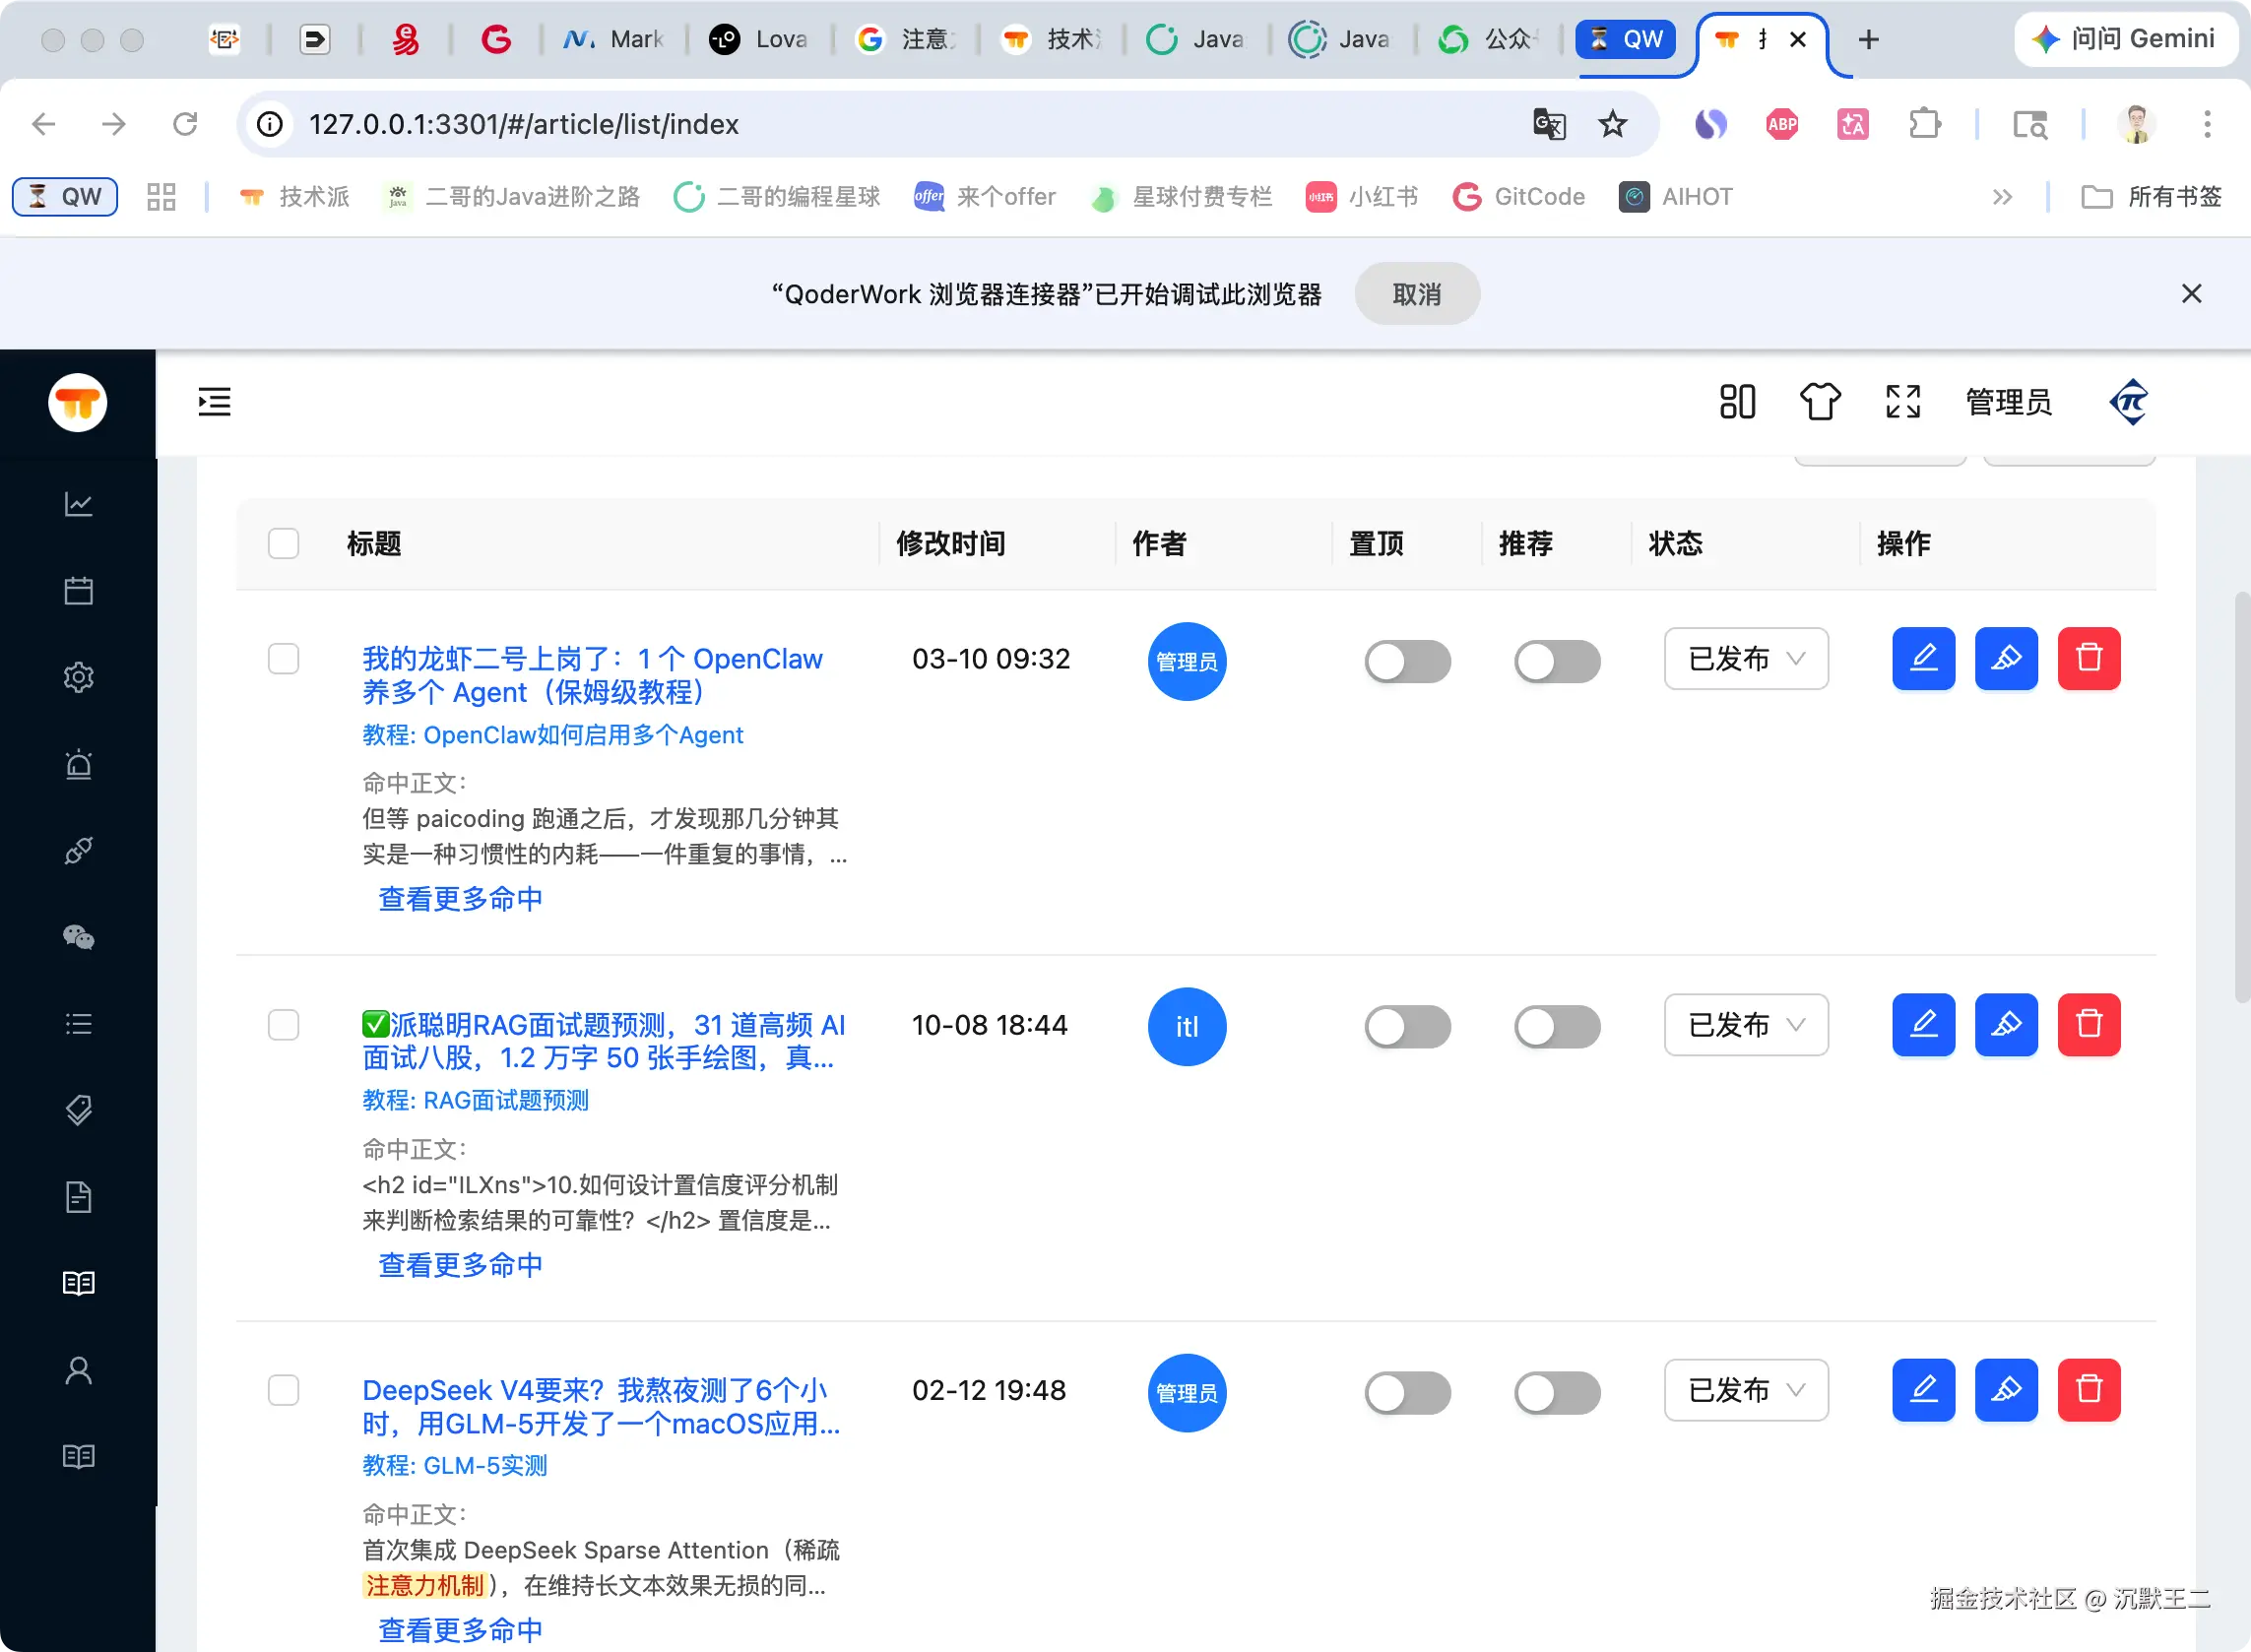The width and height of the screenshot is (2251, 1652).
Task: Delete the OpenClaw article with trash button
Action: pyautogui.click(x=2089, y=659)
